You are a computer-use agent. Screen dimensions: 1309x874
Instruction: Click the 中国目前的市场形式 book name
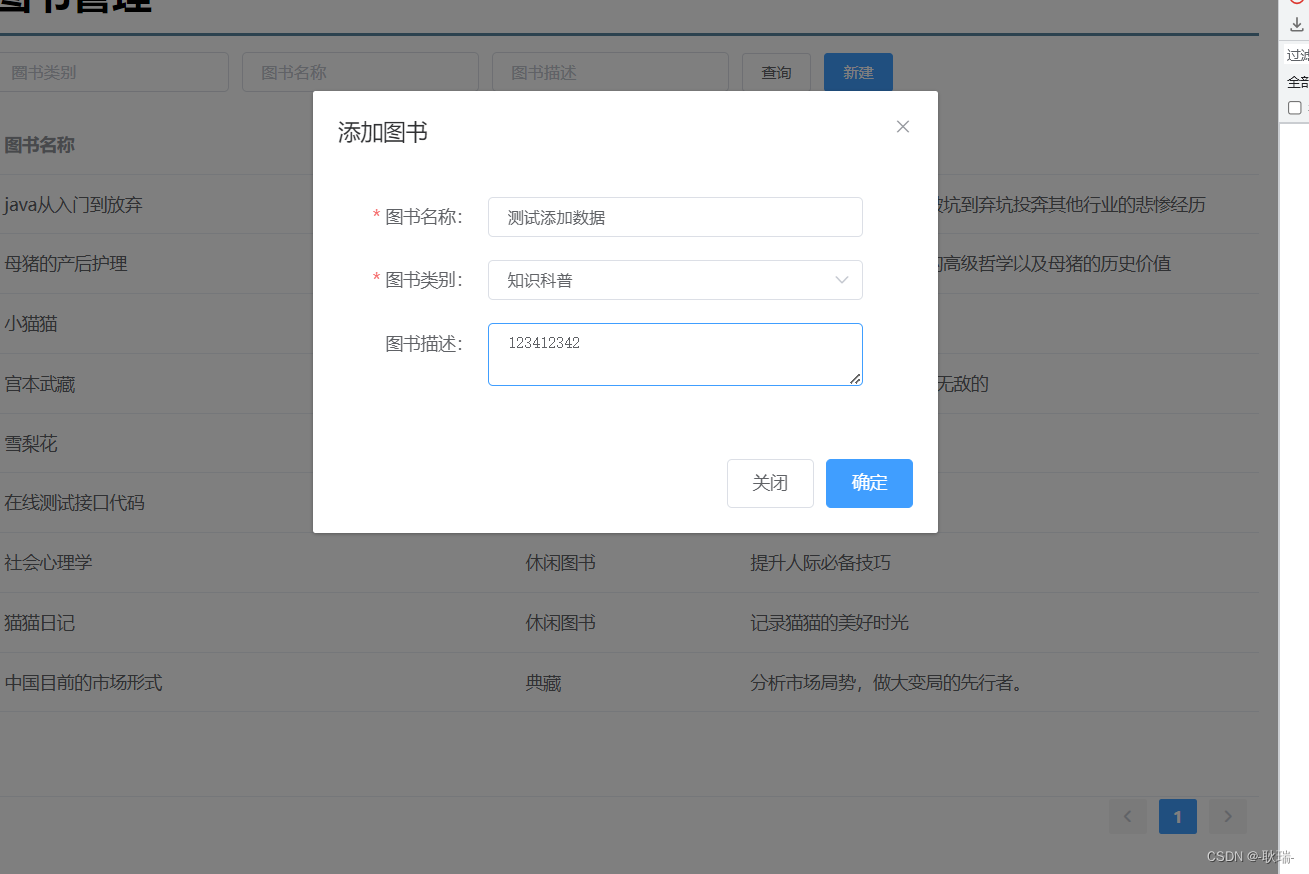(x=83, y=683)
